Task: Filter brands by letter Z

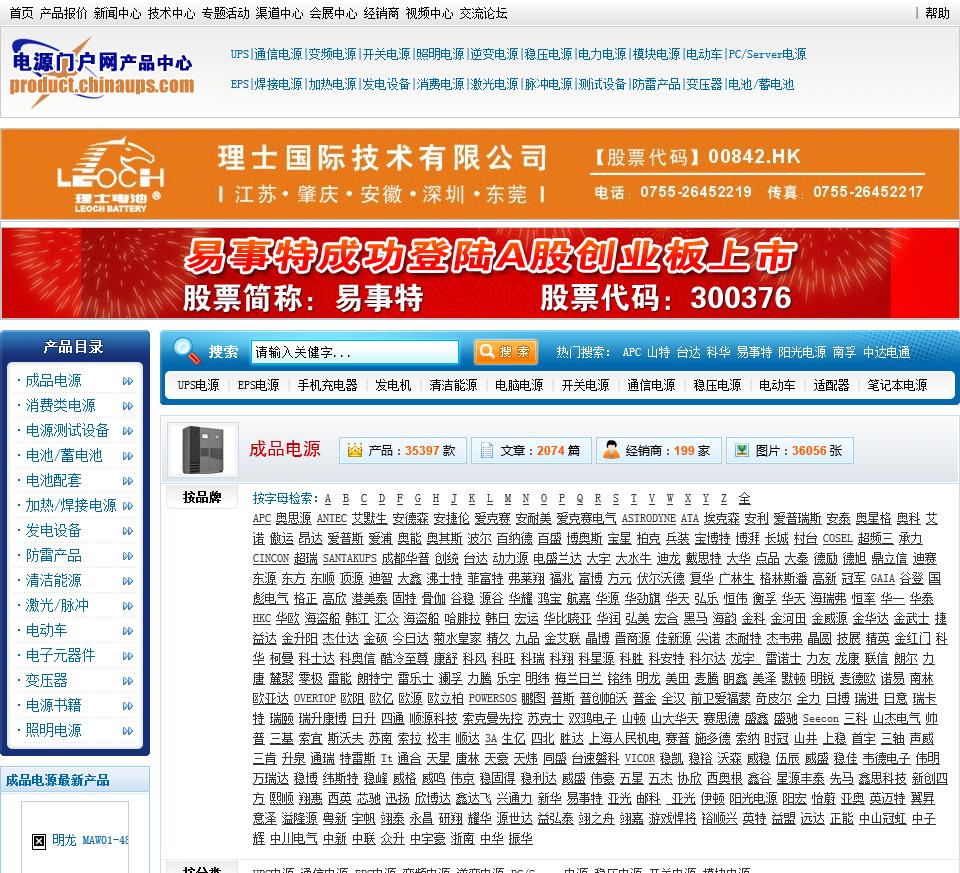Action: (x=724, y=498)
